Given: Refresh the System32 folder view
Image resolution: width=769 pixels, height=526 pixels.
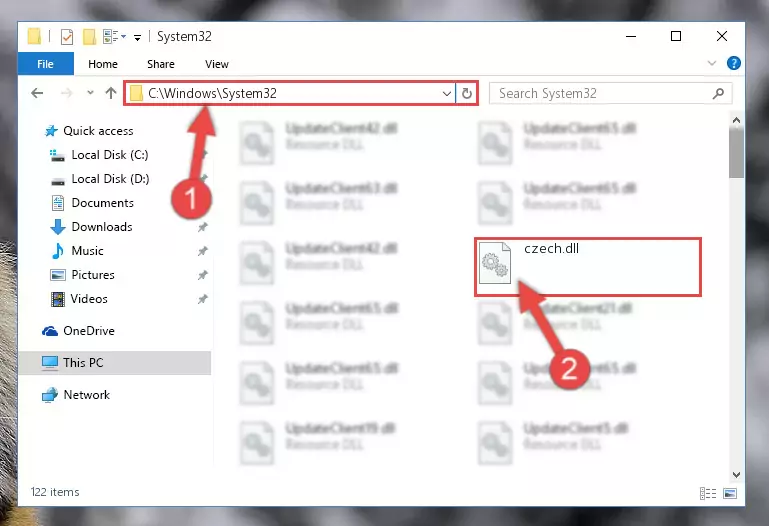Looking at the screenshot, I should click(x=466, y=93).
